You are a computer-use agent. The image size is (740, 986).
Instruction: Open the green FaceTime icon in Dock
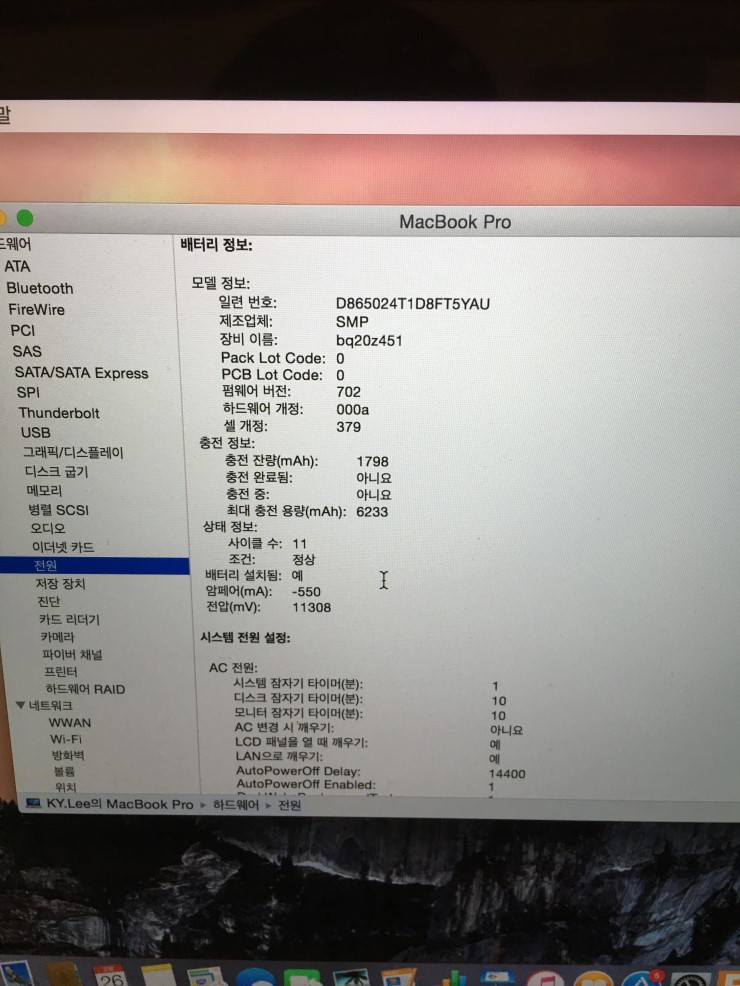301,979
